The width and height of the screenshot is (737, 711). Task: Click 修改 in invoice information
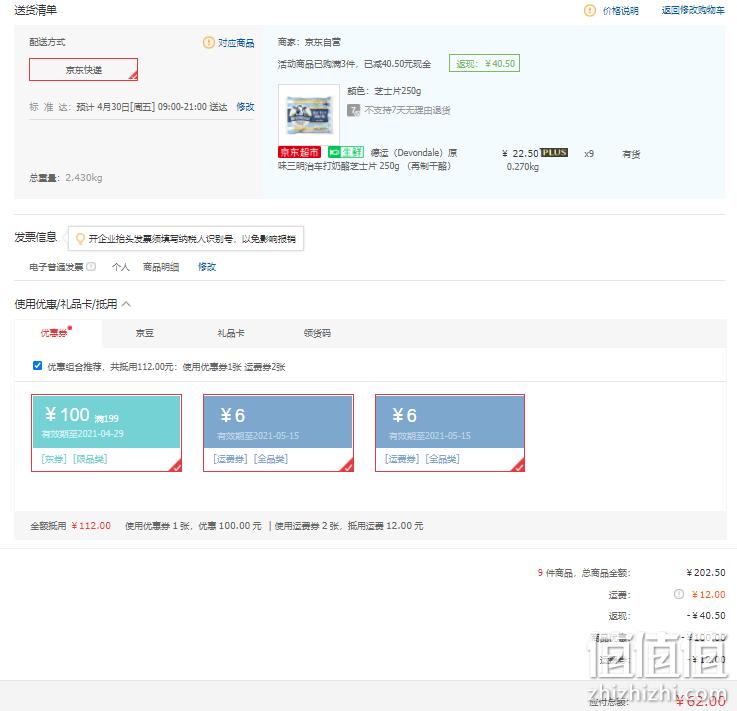point(207,267)
